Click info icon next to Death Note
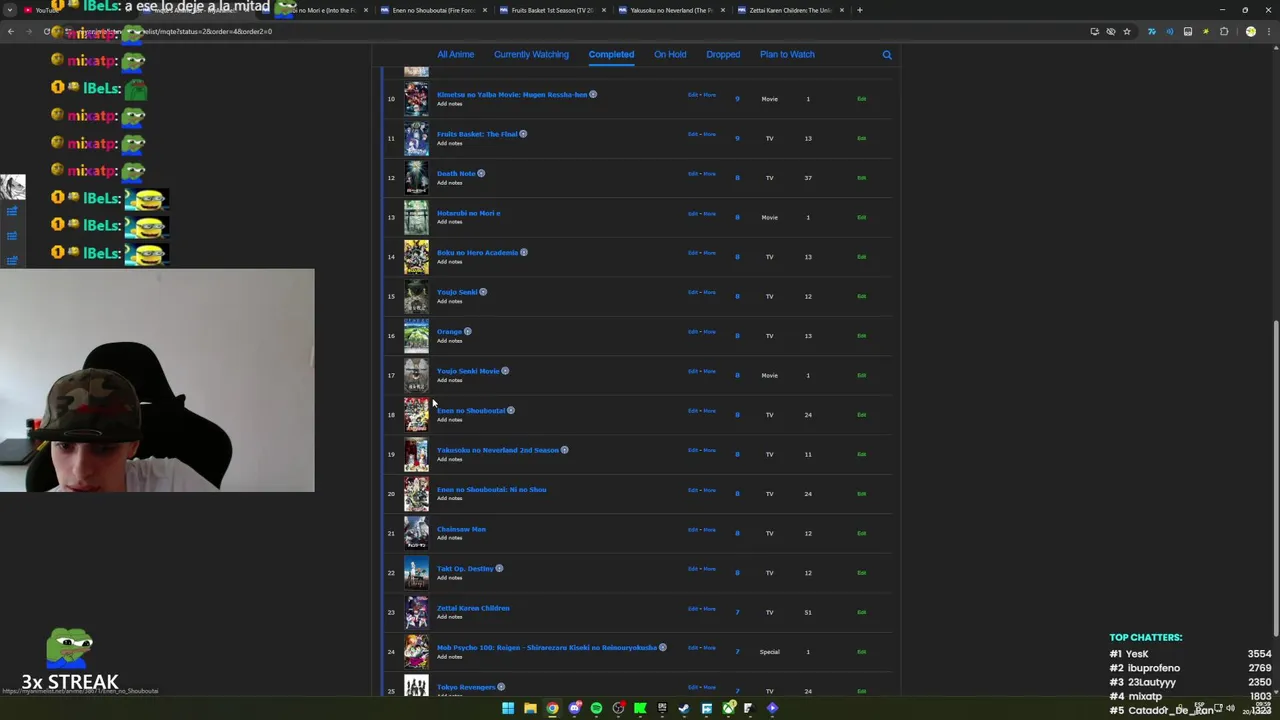Screen dimensions: 1280x720 point(481,173)
